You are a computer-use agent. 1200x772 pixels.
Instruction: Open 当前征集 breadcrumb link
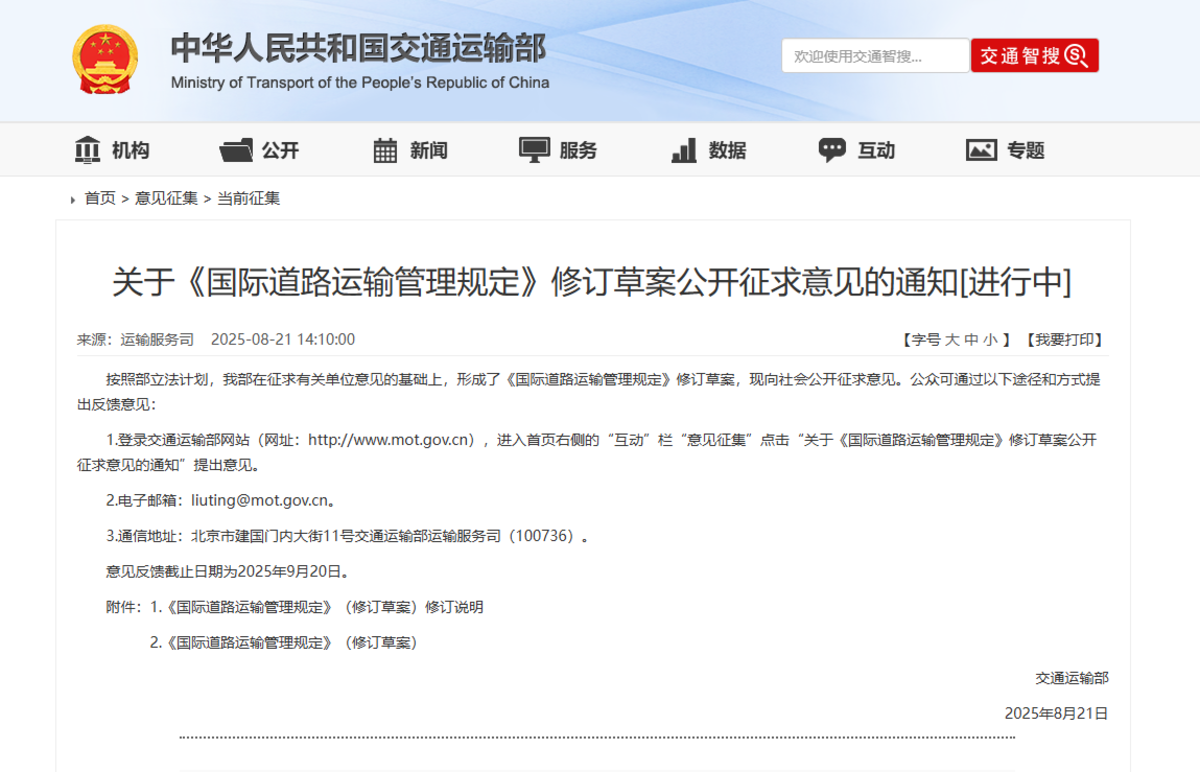pos(248,198)
